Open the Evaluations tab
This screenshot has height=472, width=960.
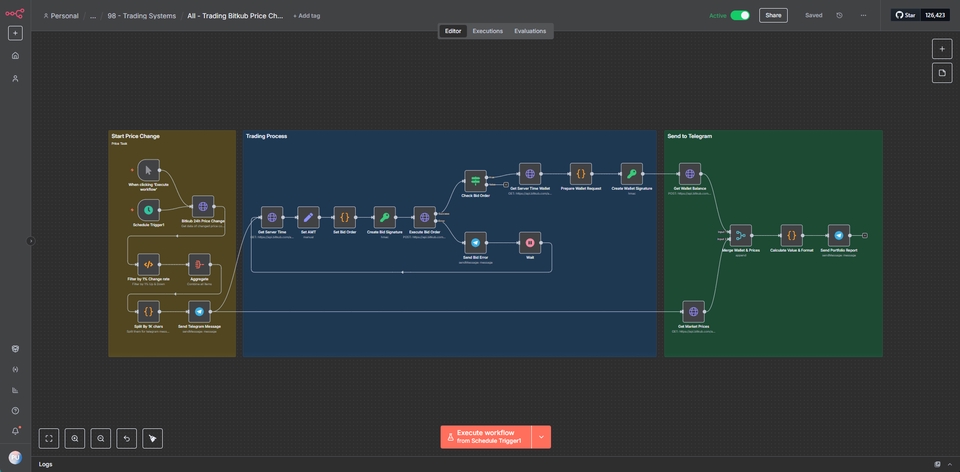(530, 31)
